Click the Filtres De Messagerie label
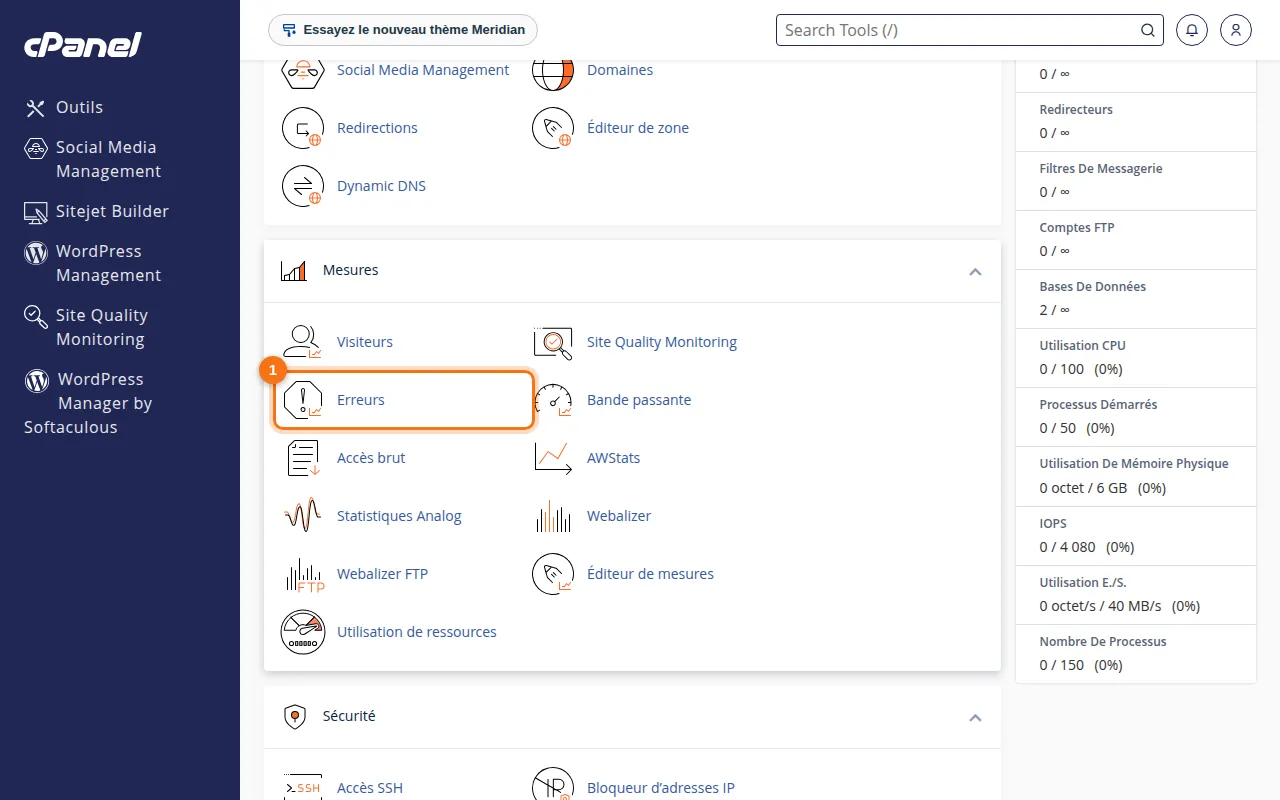Screen dimensions: 1280x800 (x=1101, y=169)
